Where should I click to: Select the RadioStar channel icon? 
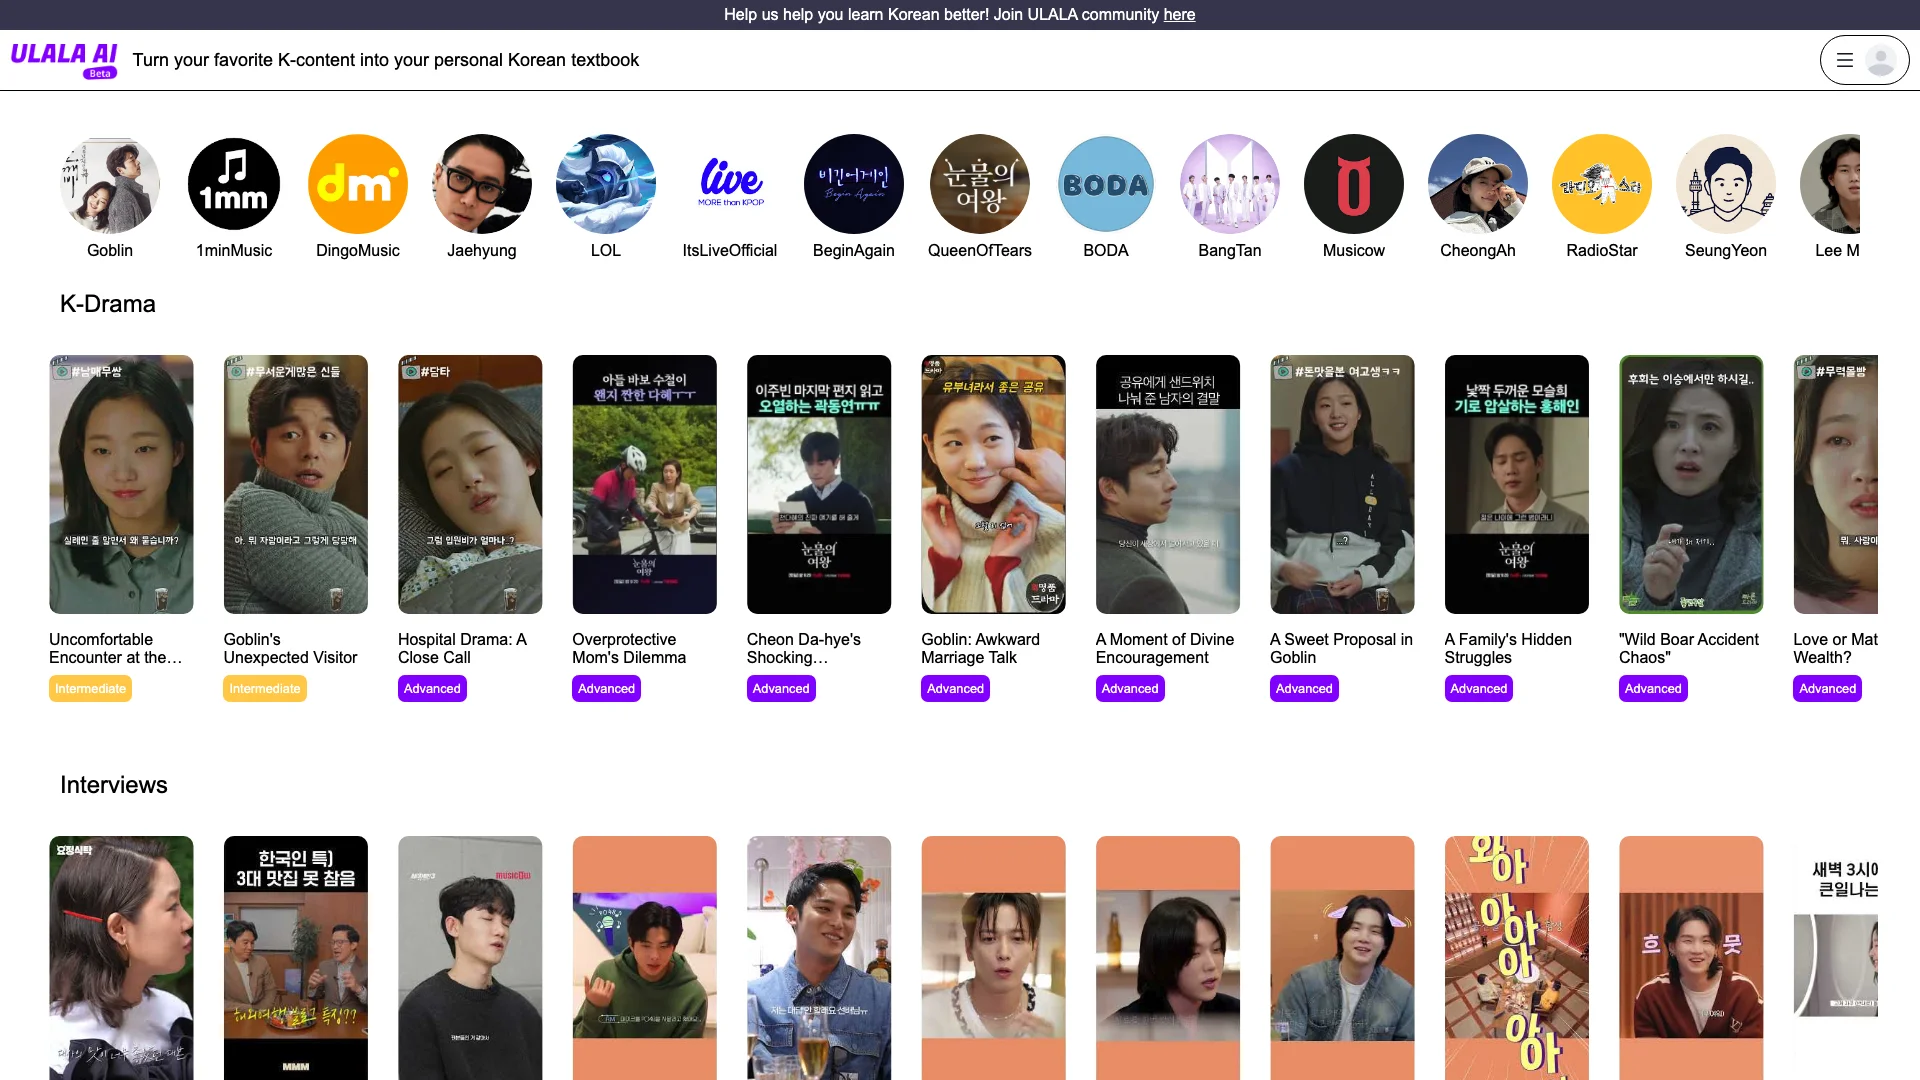(x=1601, y=183)
